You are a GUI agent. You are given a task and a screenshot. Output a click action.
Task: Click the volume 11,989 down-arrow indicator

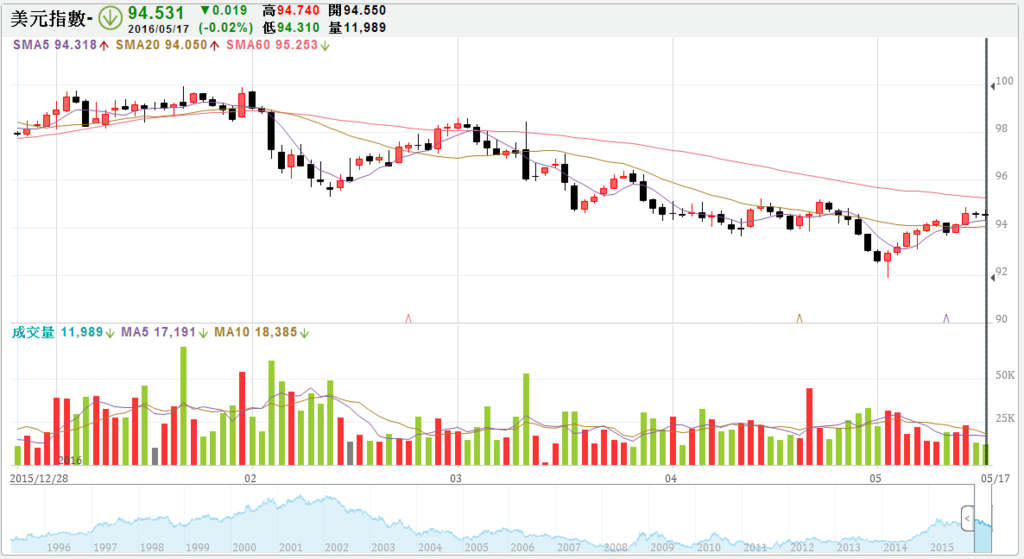(x=110, y=333)
